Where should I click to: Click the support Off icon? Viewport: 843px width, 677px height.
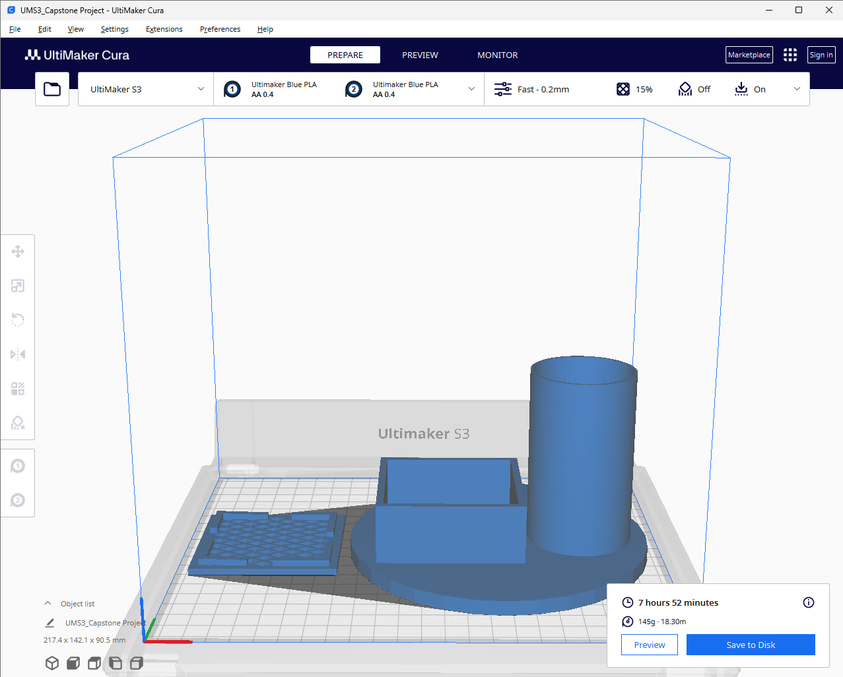coord(685,89)
